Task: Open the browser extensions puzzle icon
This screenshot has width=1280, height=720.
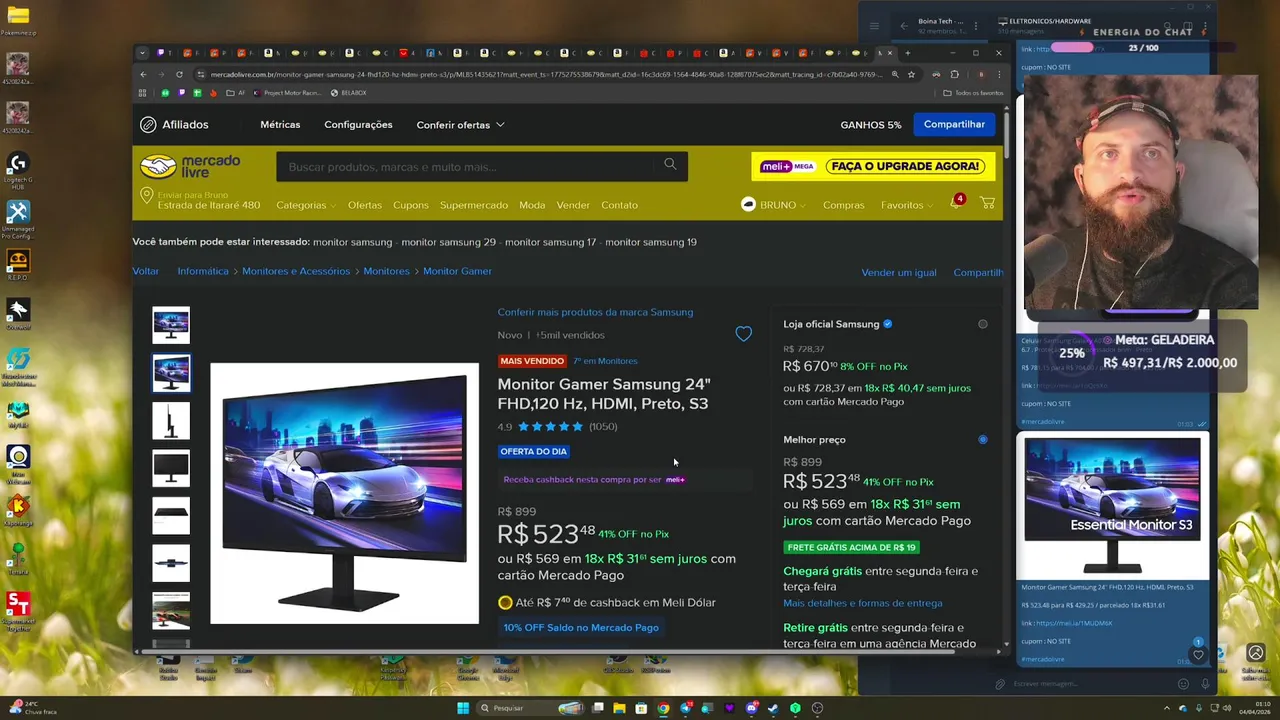Action: pyautogui.click(x=954, y=74)
